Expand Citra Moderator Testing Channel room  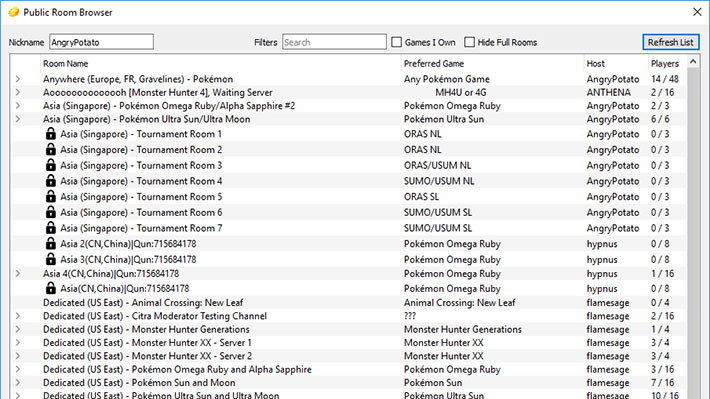pos(18,316)
